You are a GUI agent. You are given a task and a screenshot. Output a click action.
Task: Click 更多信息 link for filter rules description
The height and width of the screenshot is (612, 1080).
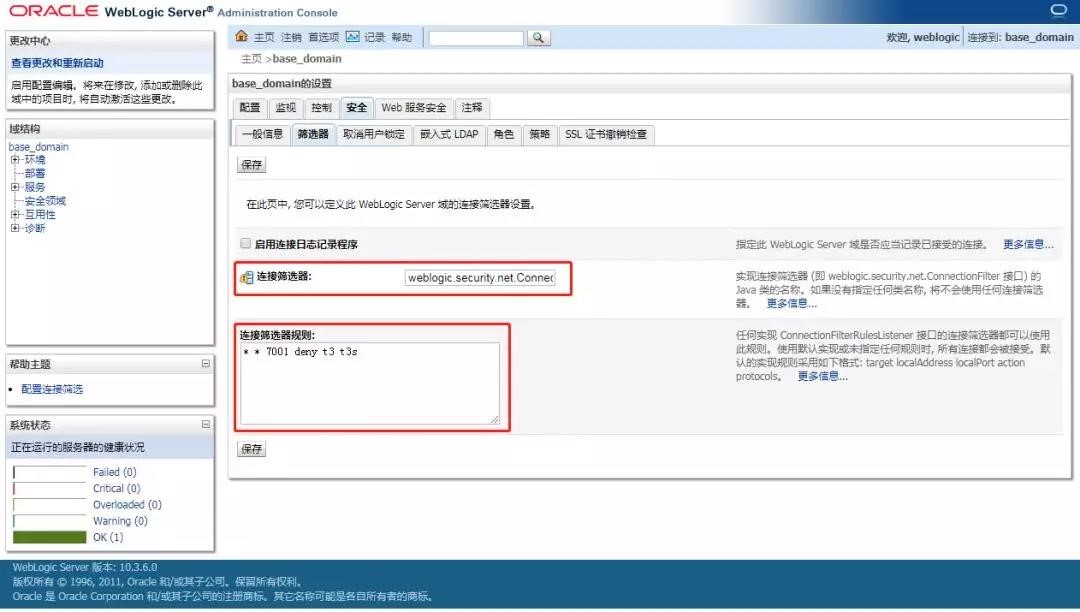tap(822, 377)
